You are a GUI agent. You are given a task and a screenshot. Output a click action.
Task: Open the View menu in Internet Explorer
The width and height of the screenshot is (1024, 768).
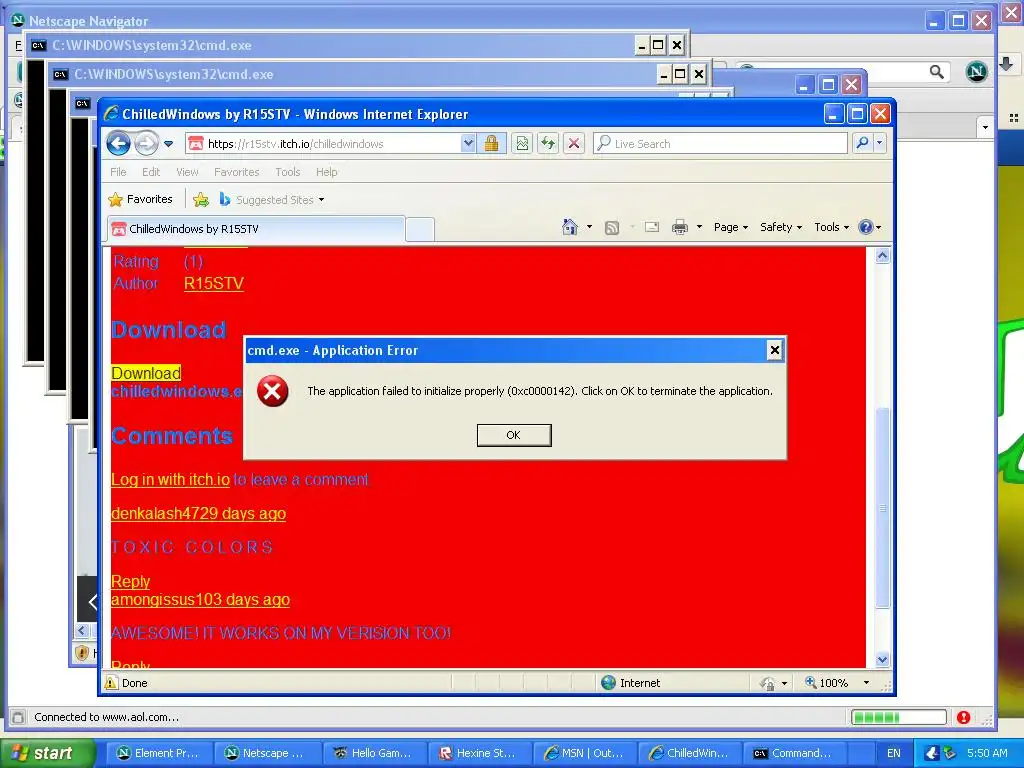[187, 172]
